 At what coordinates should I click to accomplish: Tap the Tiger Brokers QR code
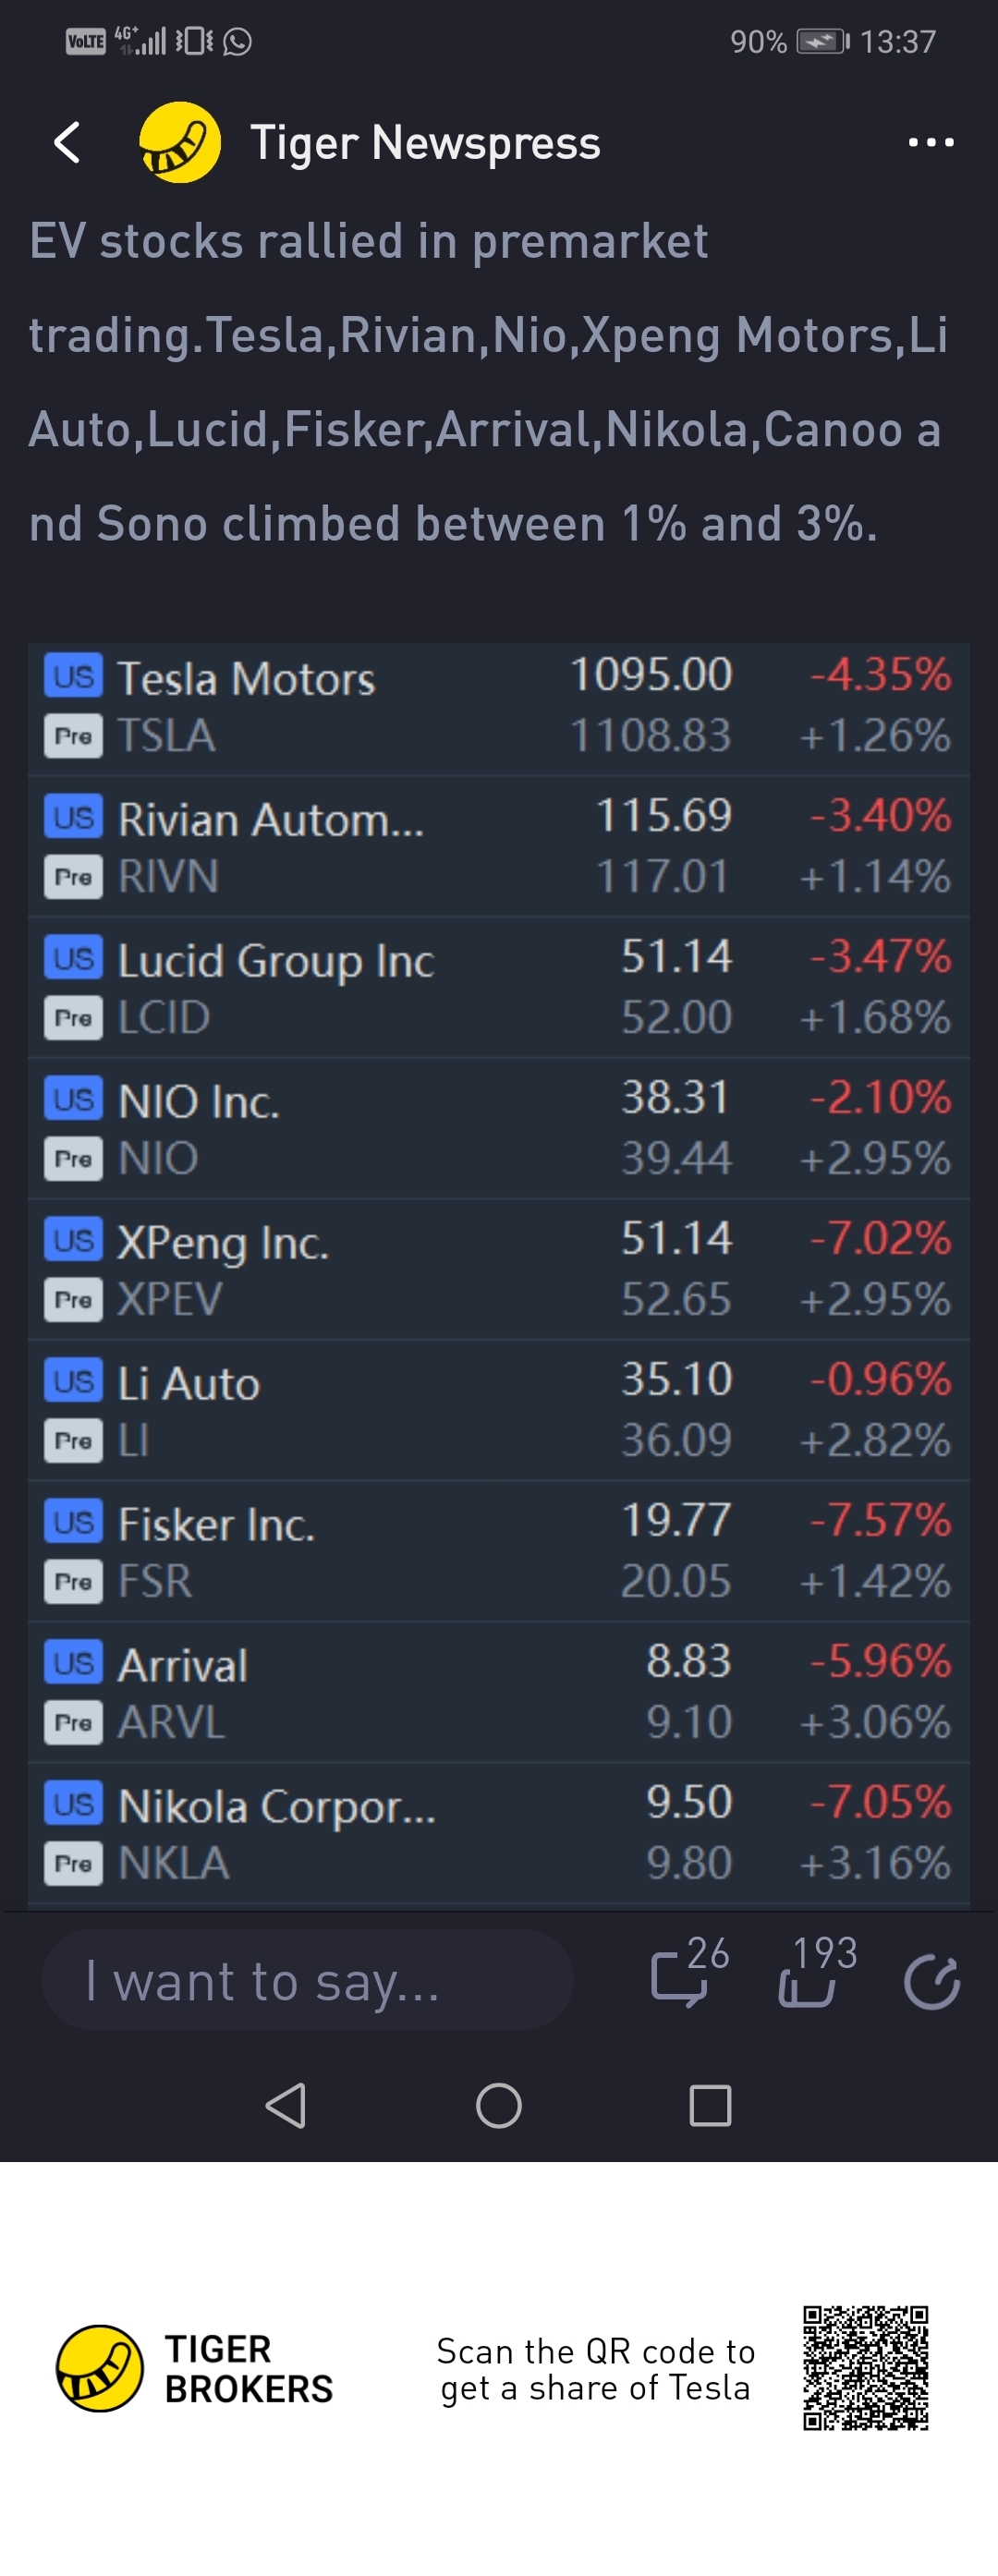[865, 2368]
